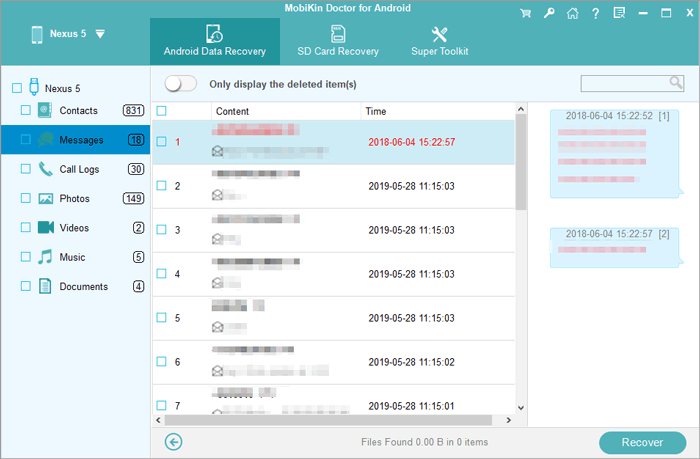This screenshot has width=700, height=459.
Task: Click inside the search input field
Action: (624, 83)
